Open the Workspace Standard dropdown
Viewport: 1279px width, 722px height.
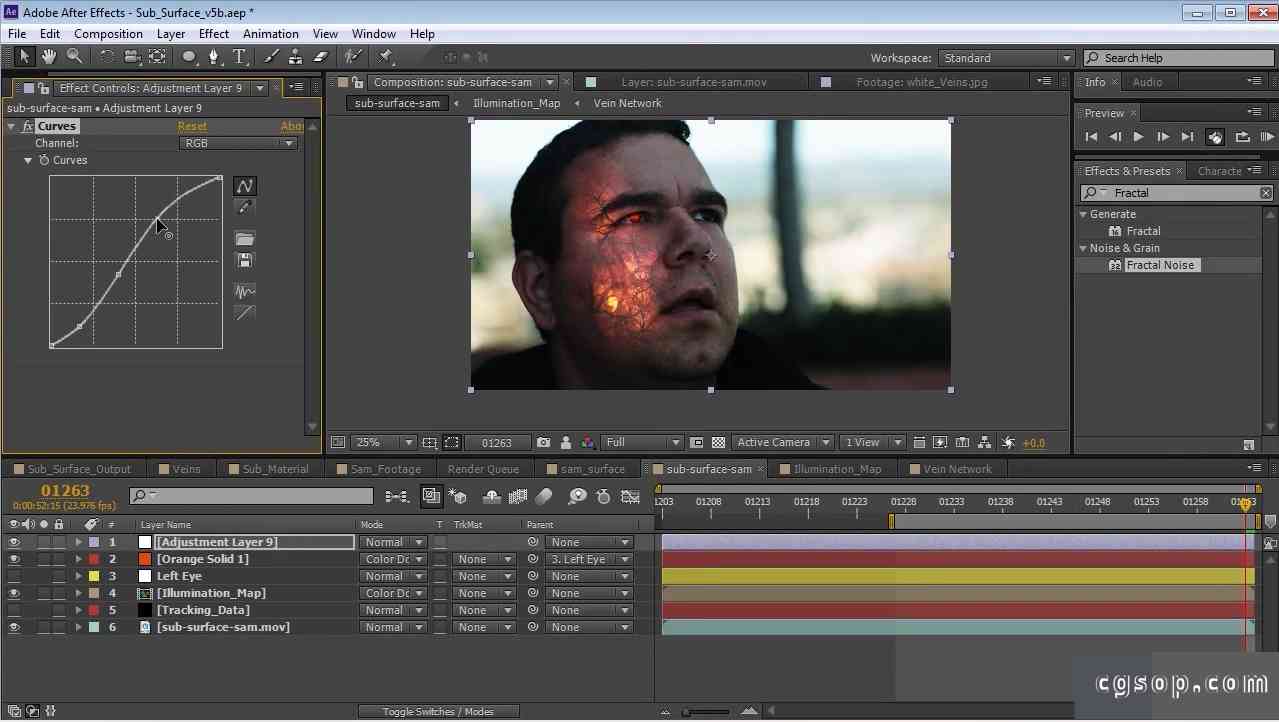[x=1006, y=58]
